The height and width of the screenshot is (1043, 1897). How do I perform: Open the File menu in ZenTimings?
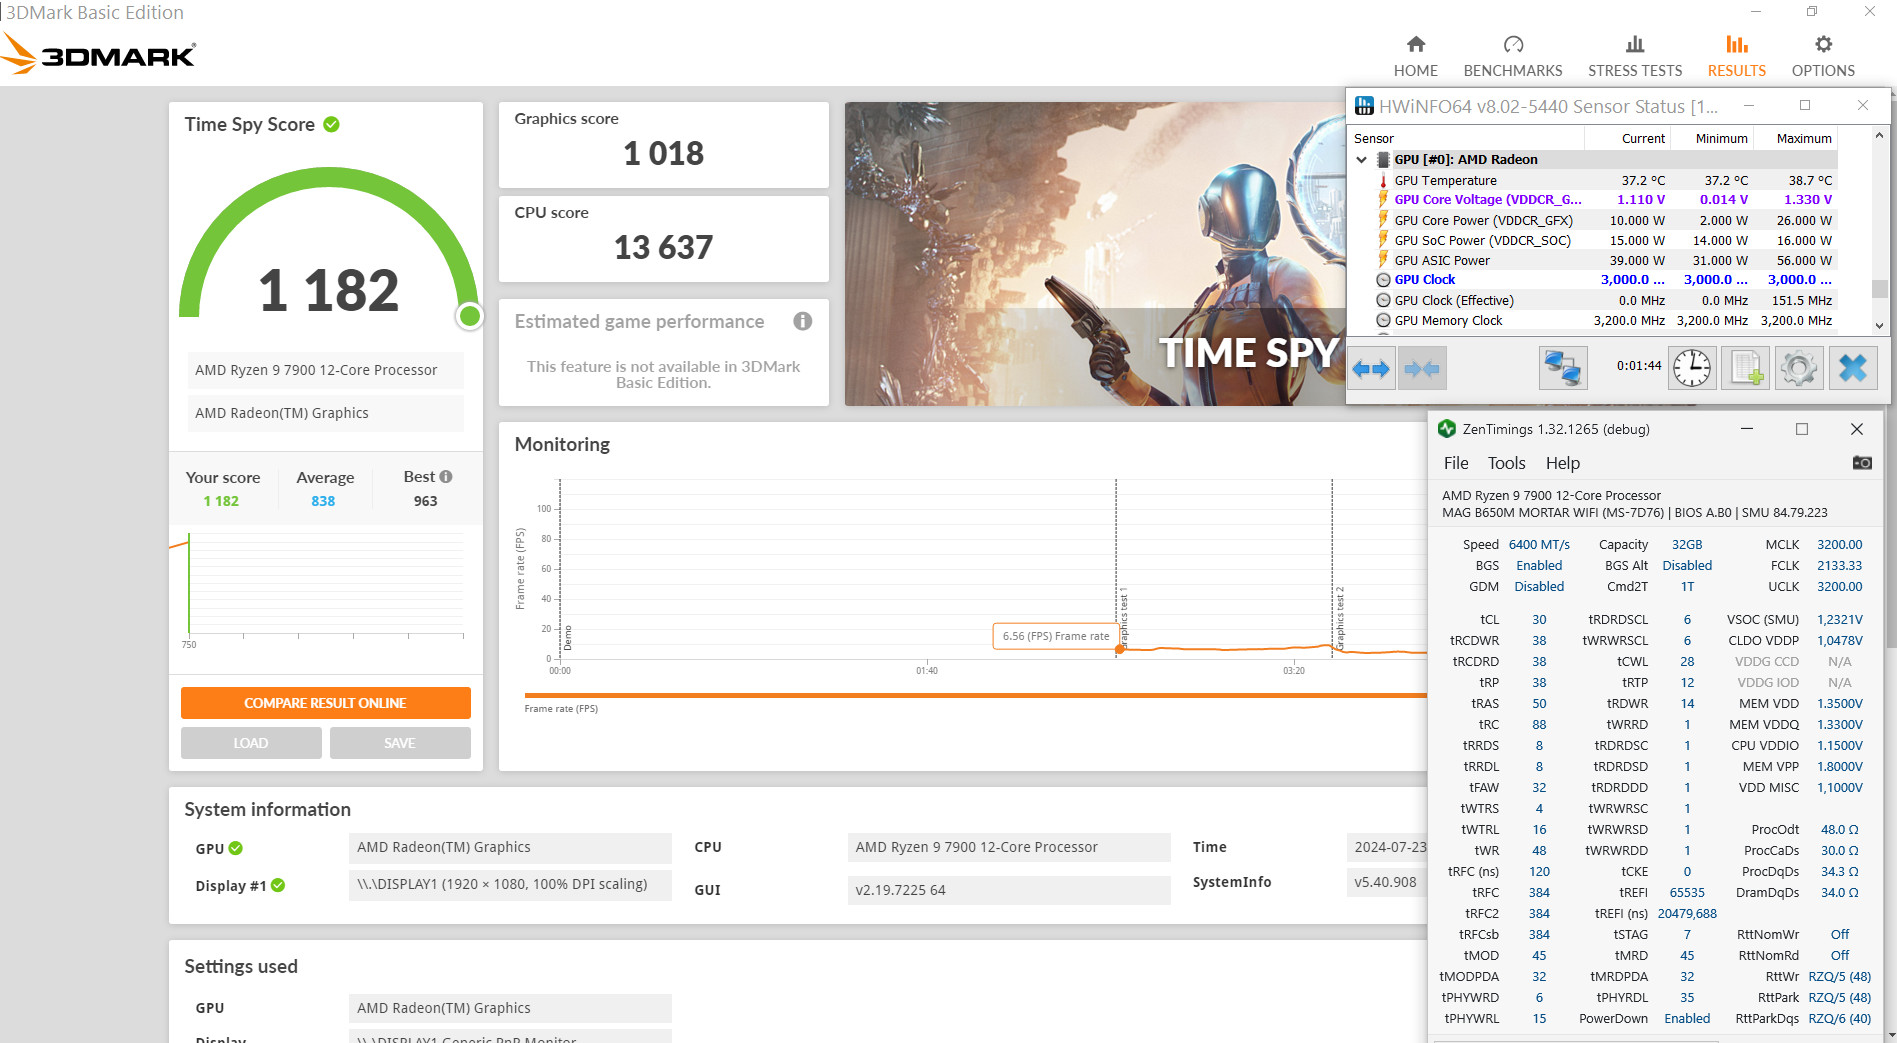(1456, 463)
